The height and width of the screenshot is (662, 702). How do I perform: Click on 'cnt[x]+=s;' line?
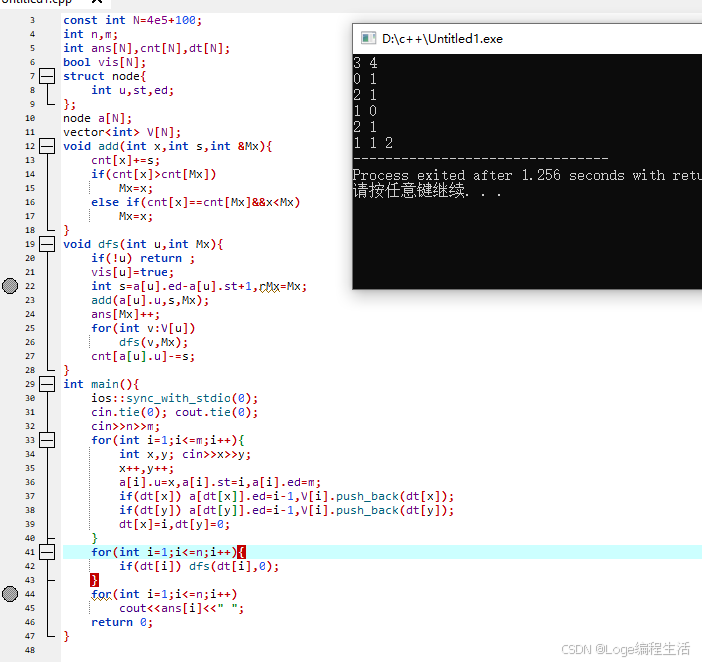(125, 160)
